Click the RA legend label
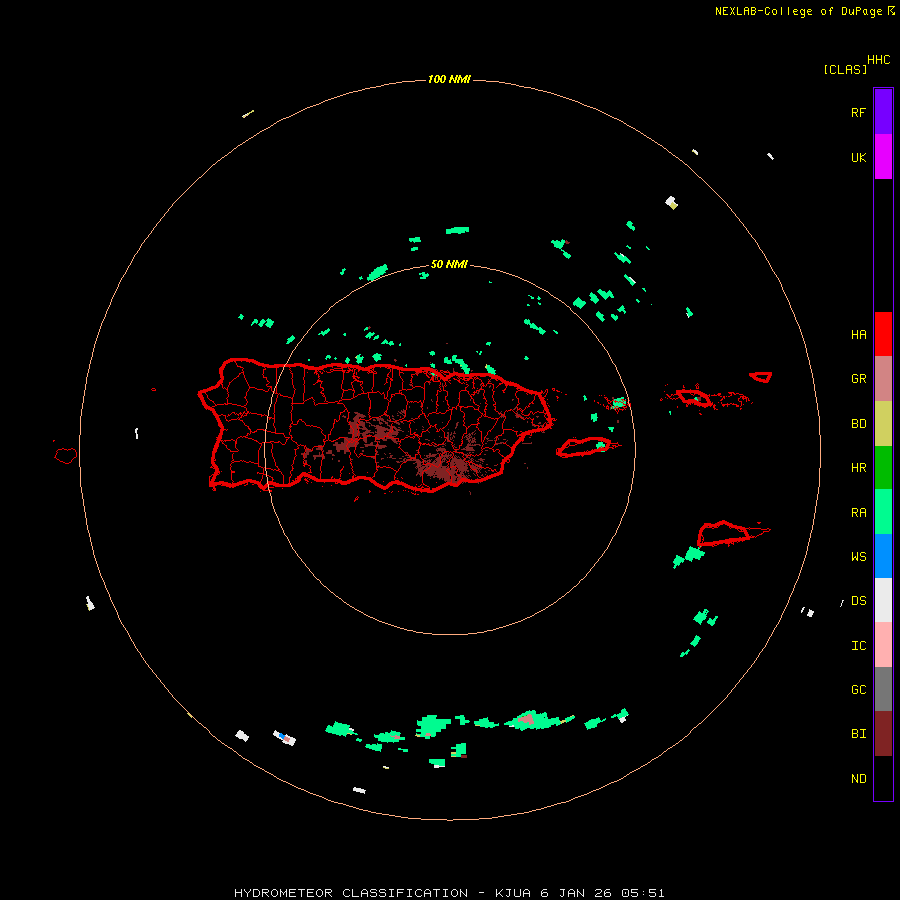 pyautogui.click(x=858, y=513)
